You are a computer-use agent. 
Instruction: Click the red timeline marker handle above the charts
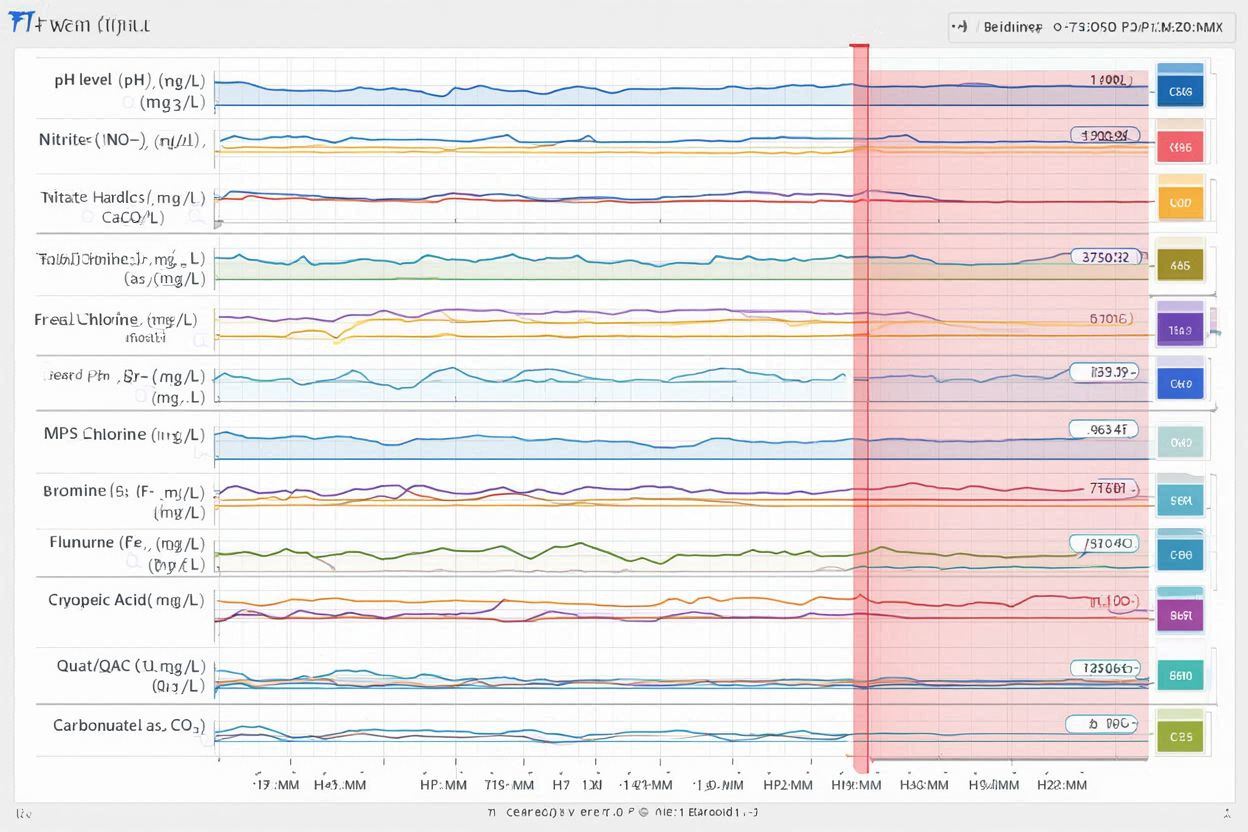(x=859, y=46)
